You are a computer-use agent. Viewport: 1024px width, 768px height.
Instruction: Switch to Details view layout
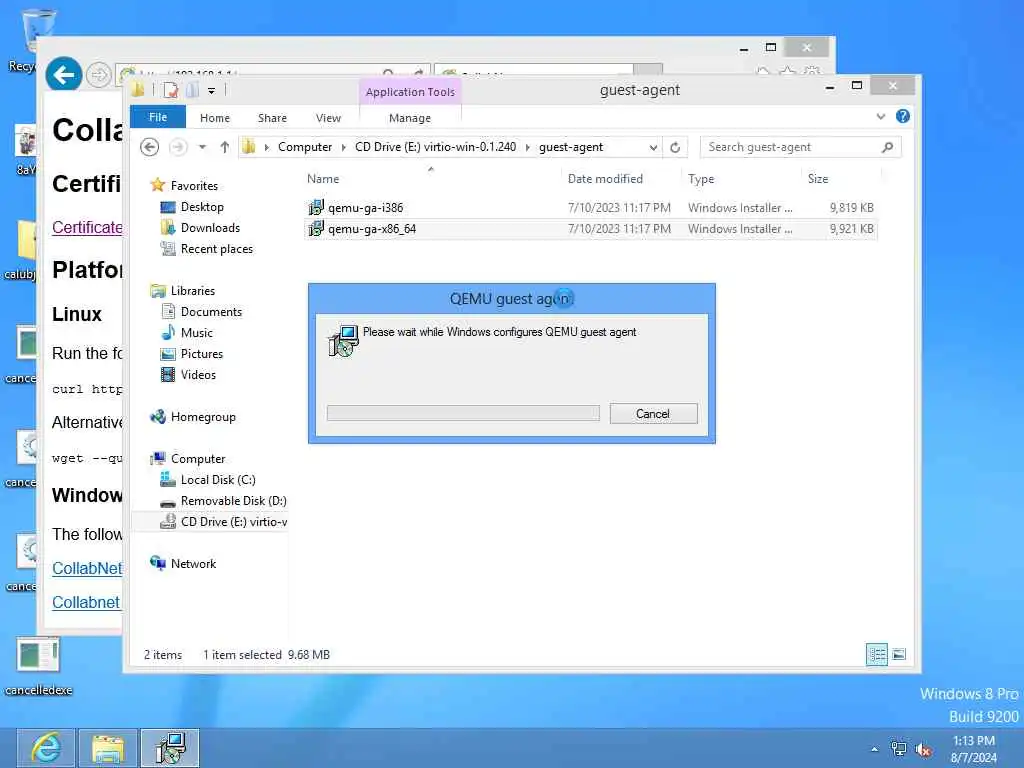click(x=877, y=654)
